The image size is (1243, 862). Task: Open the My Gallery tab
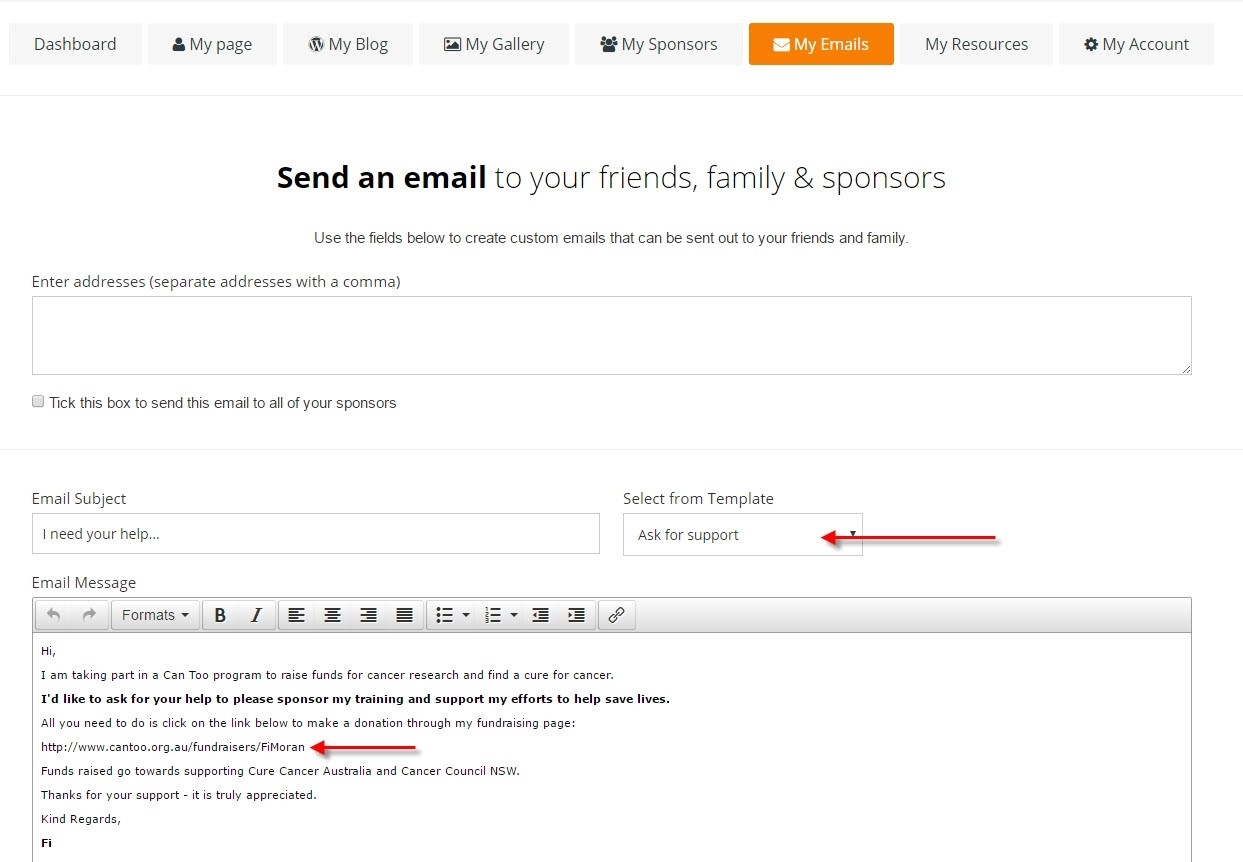point(494,44)
